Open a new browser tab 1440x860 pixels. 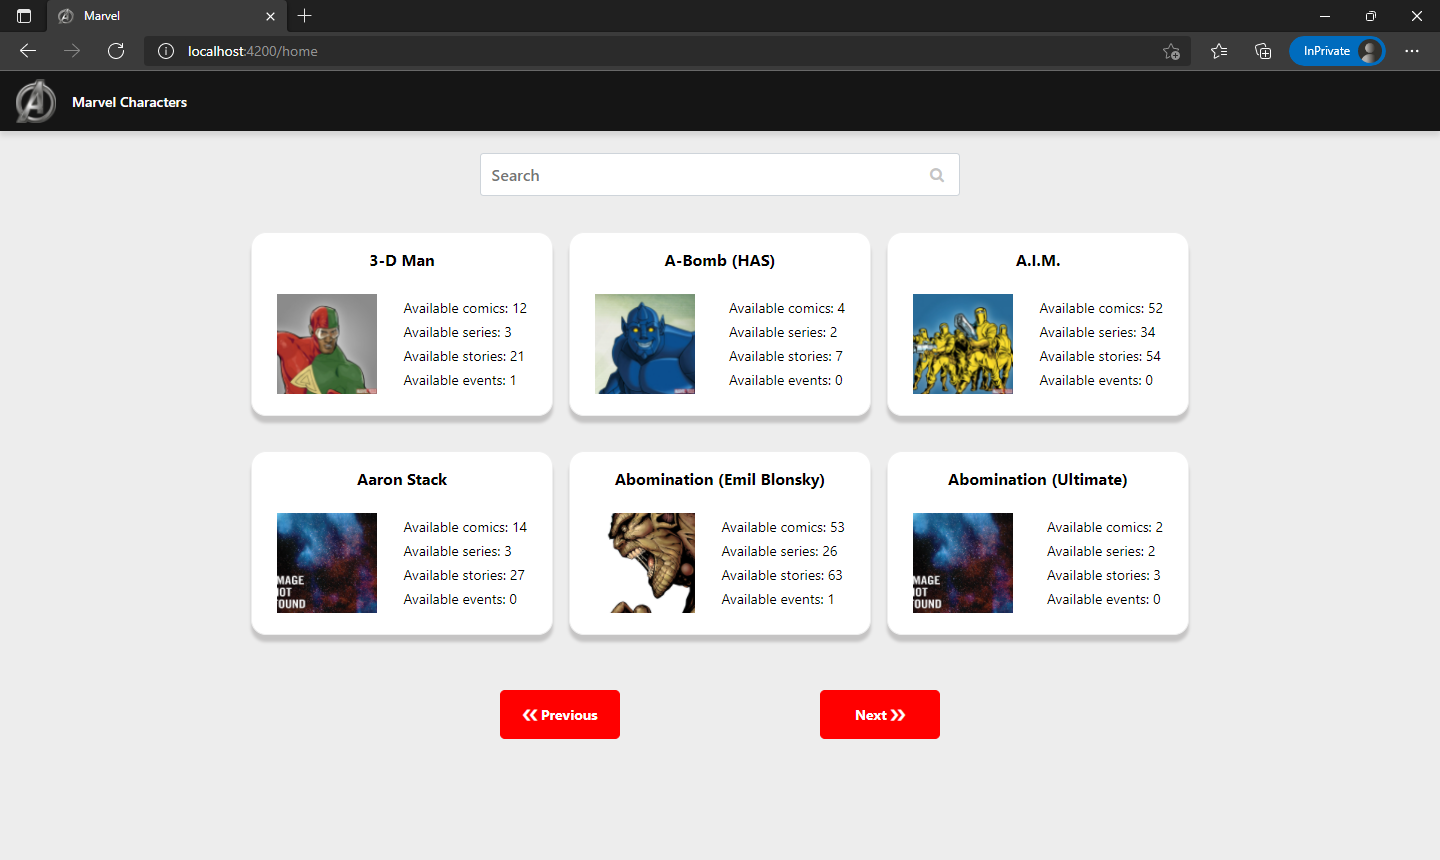click(x=305, y=16)
